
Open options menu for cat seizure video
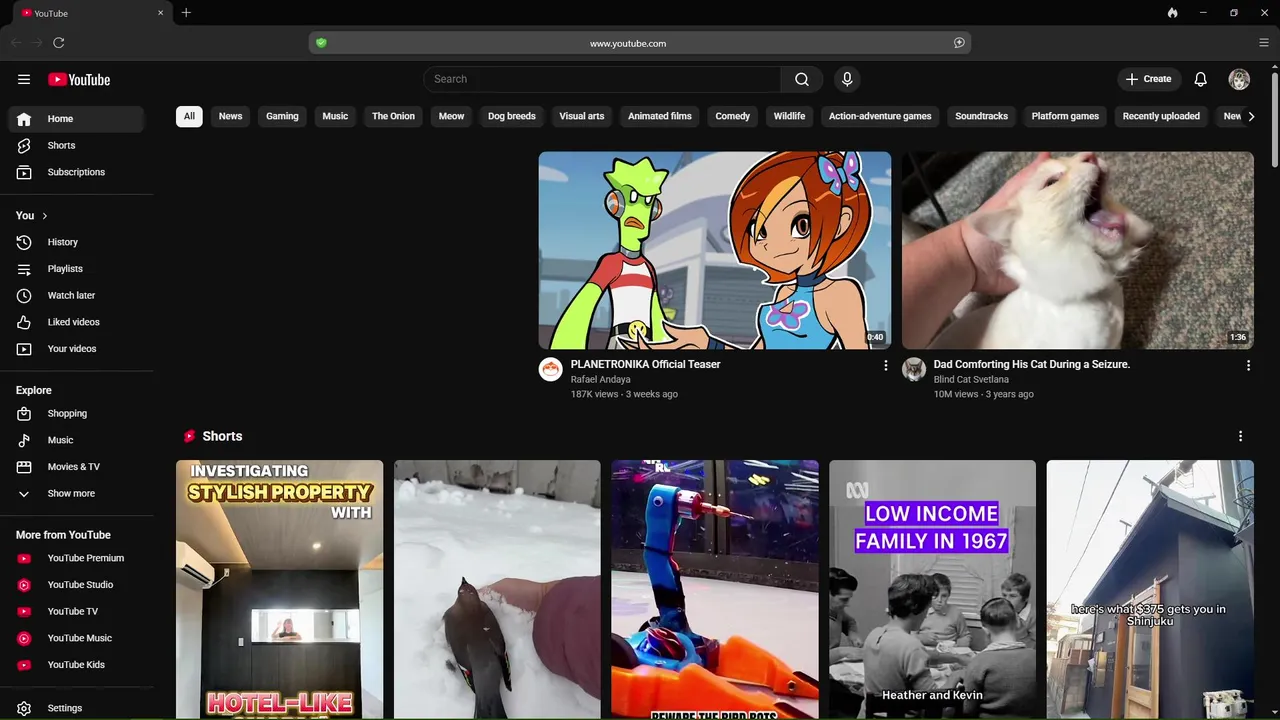click(x=1248, y=366)
